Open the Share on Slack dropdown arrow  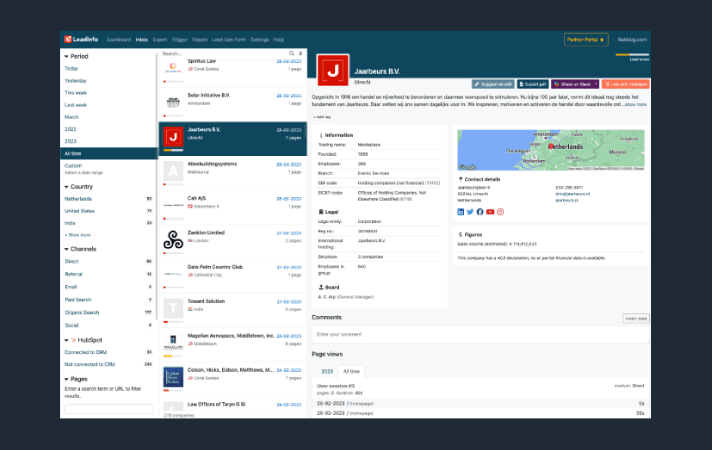click(x=596, y=84)
